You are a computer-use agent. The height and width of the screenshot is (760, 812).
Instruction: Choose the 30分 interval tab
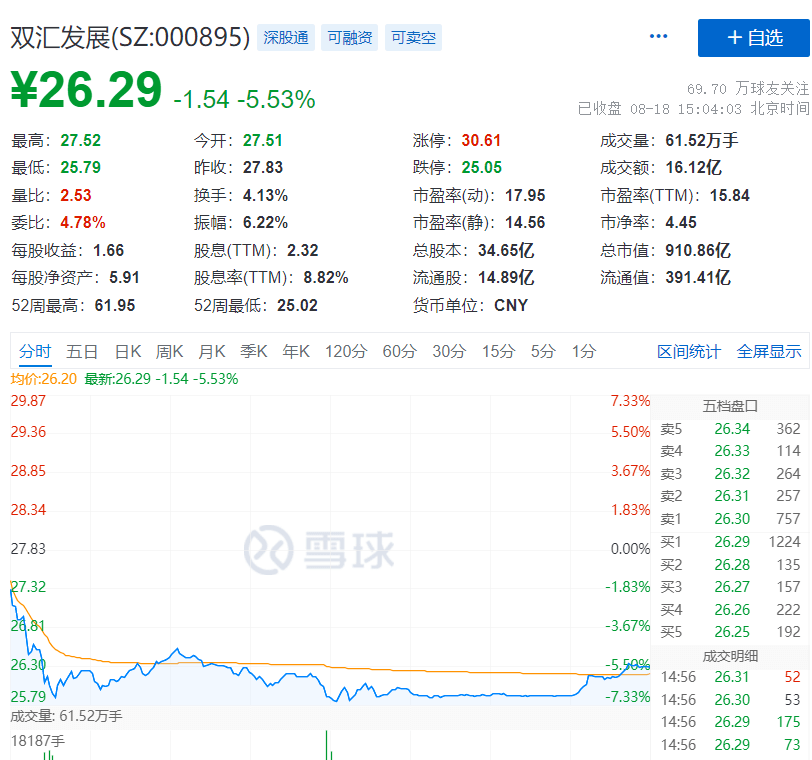coord(449,351)
